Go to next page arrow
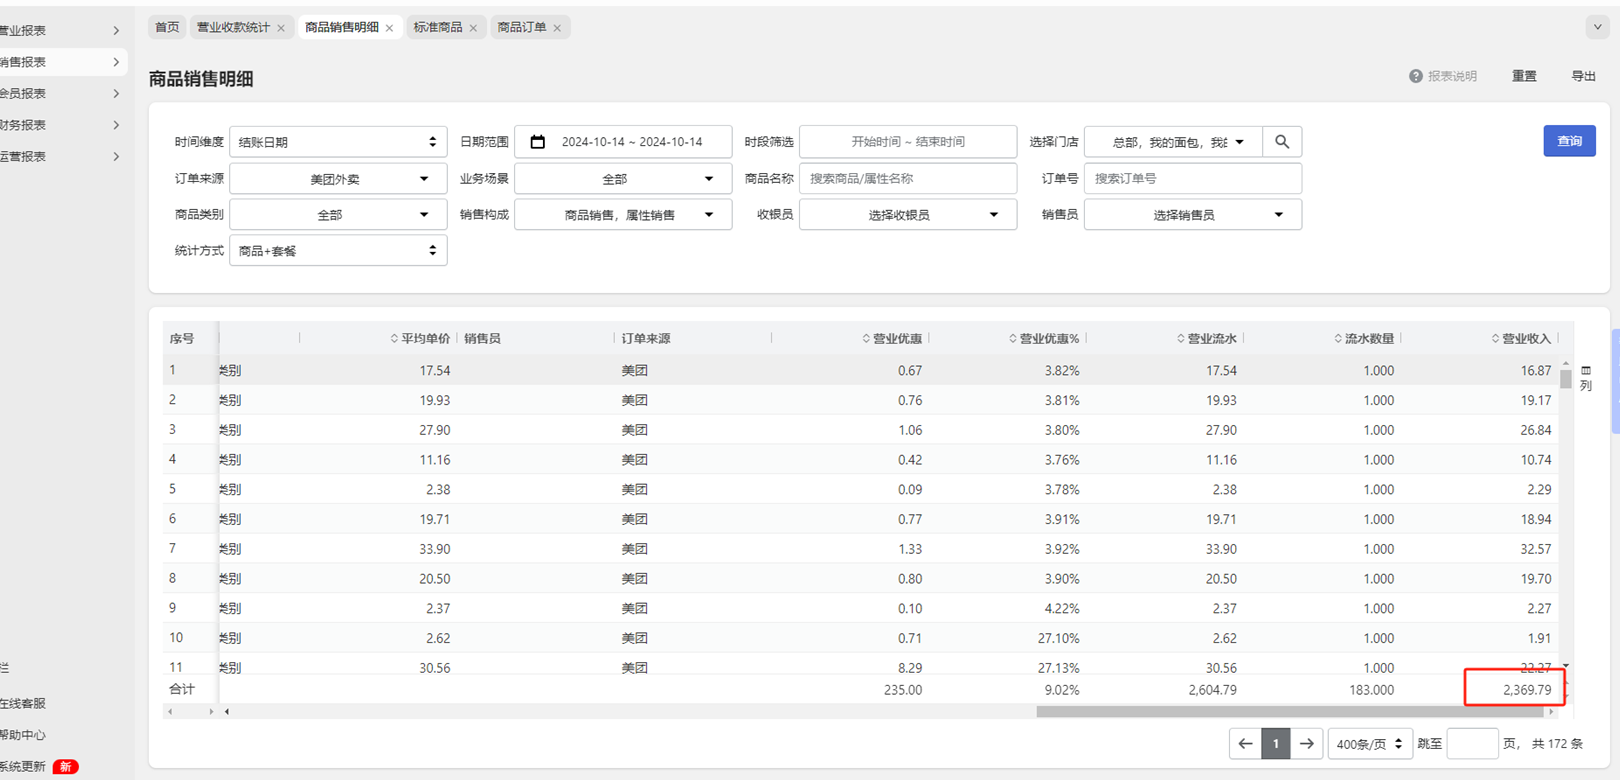Screen dimensions: 1620x780 [x=1307, y=743]
